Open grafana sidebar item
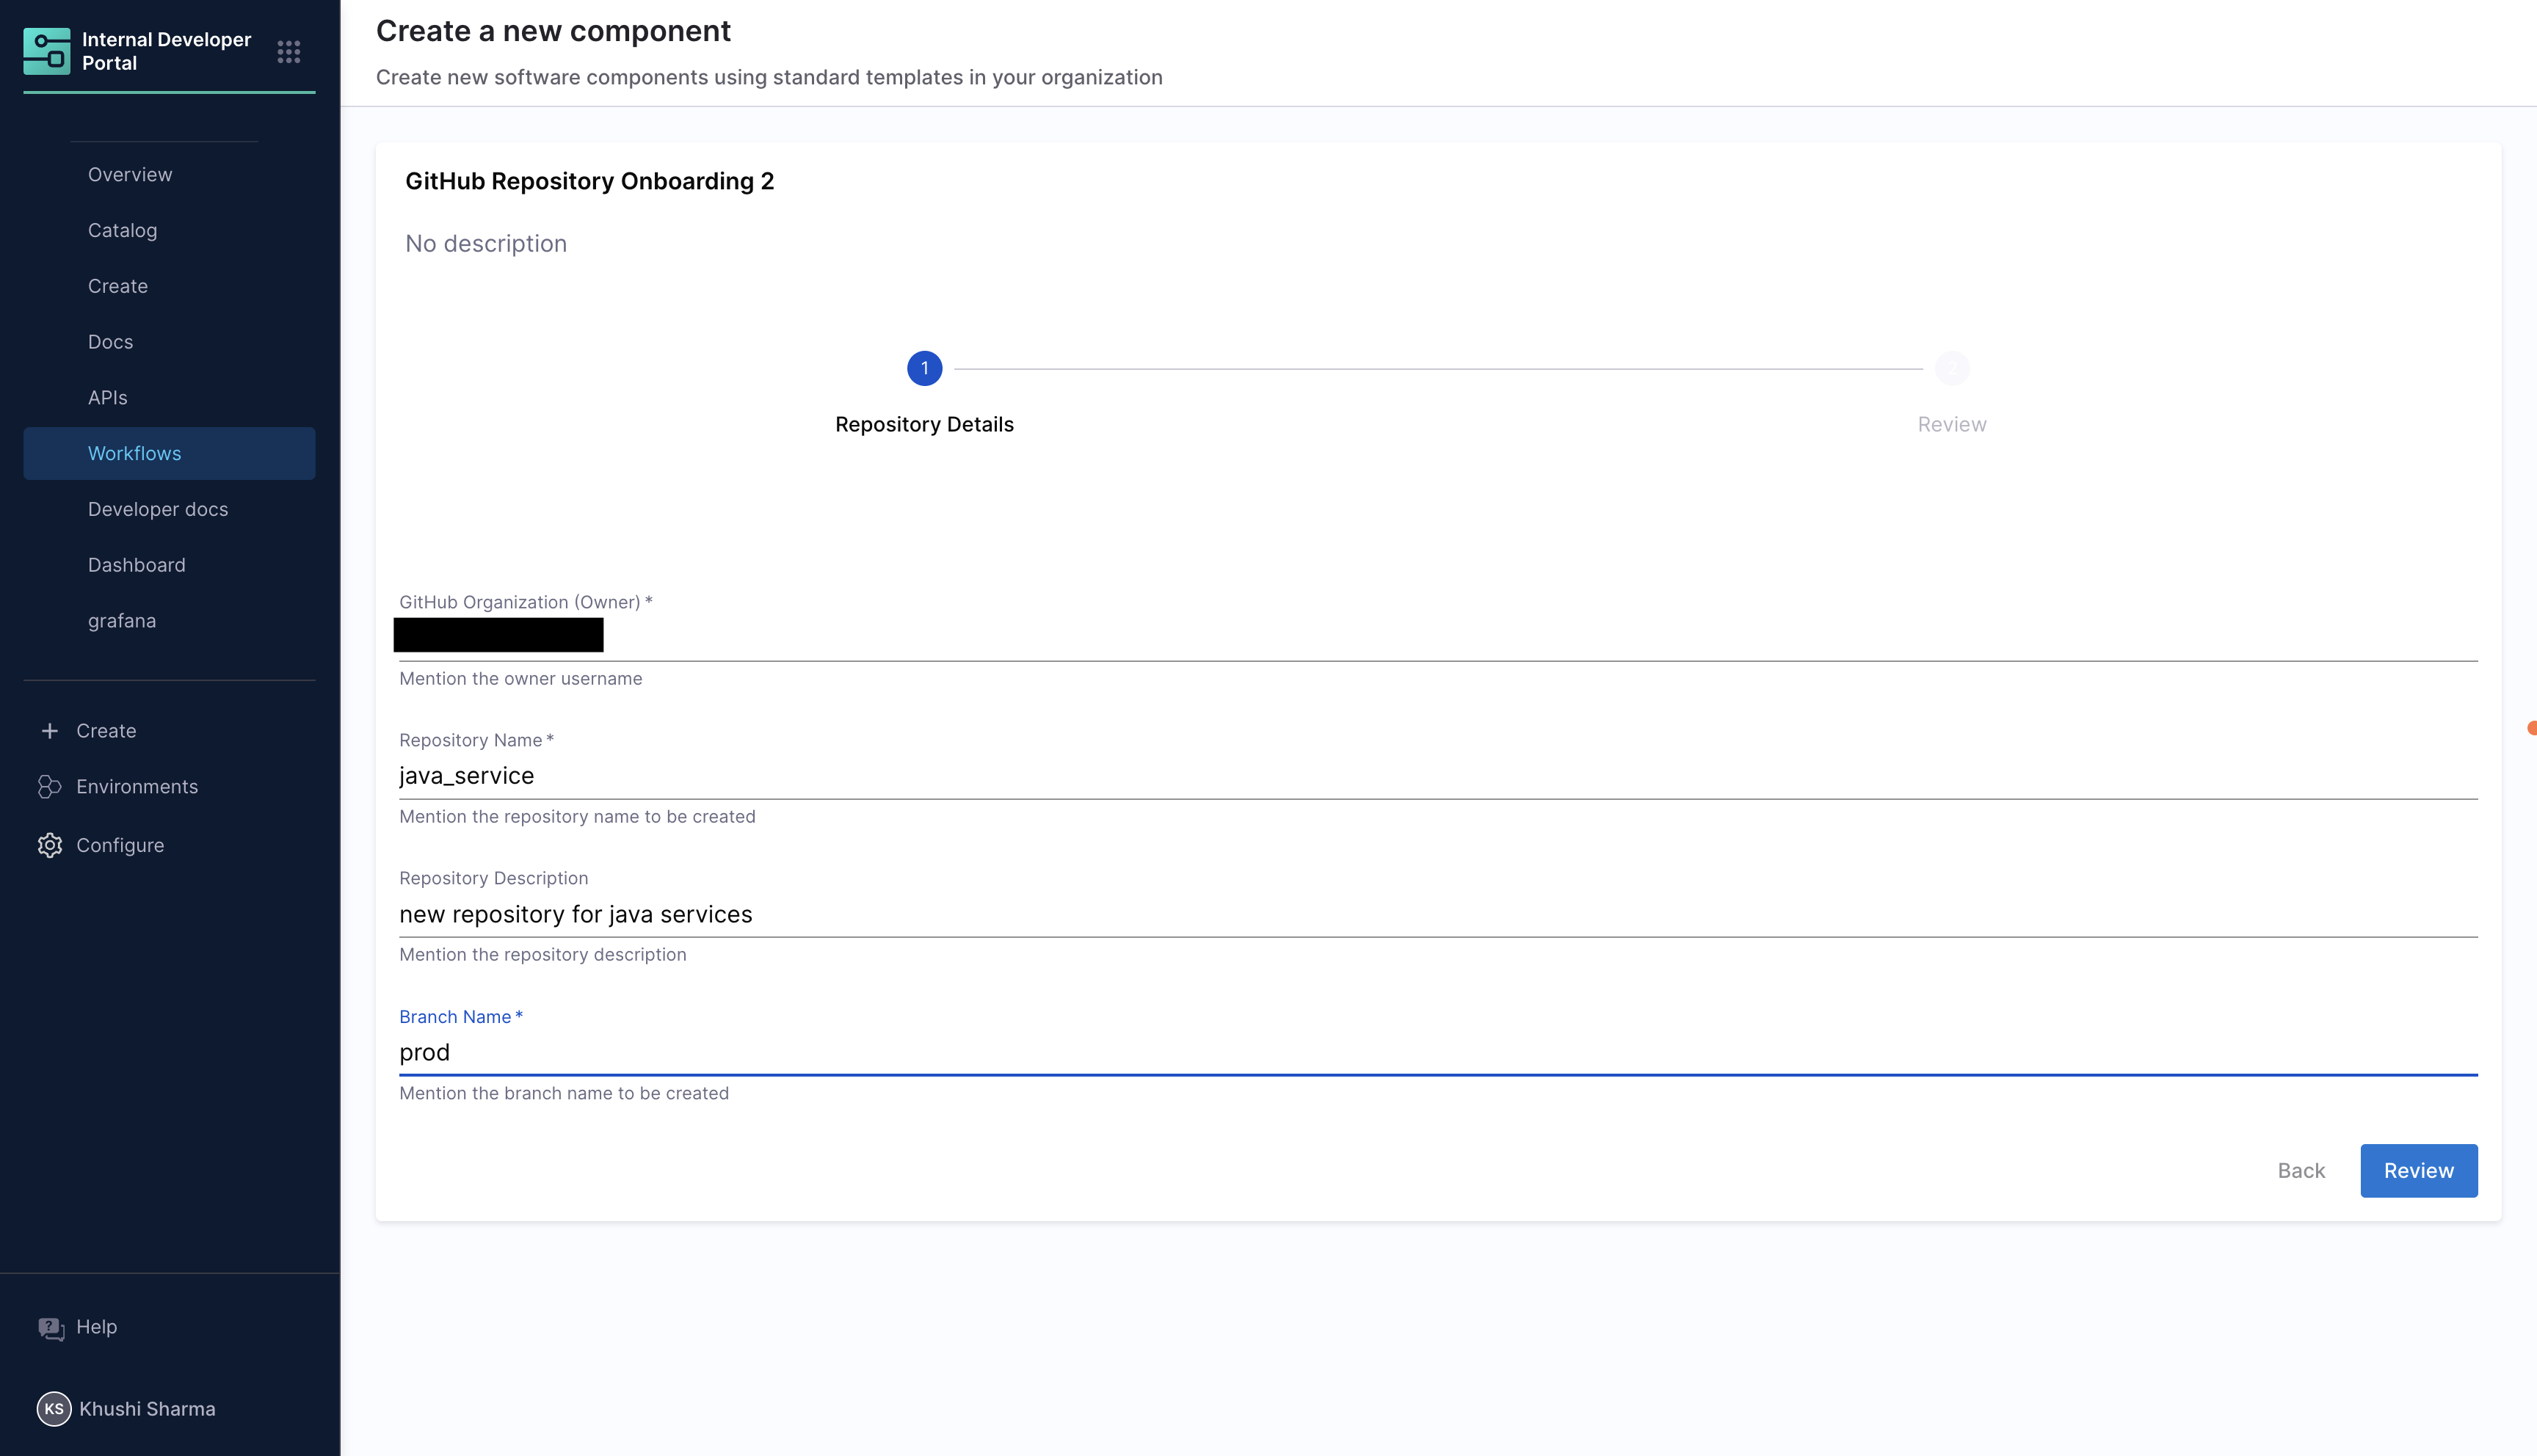The height and width of the screenshot is (1456, 2537). point(122,621)
